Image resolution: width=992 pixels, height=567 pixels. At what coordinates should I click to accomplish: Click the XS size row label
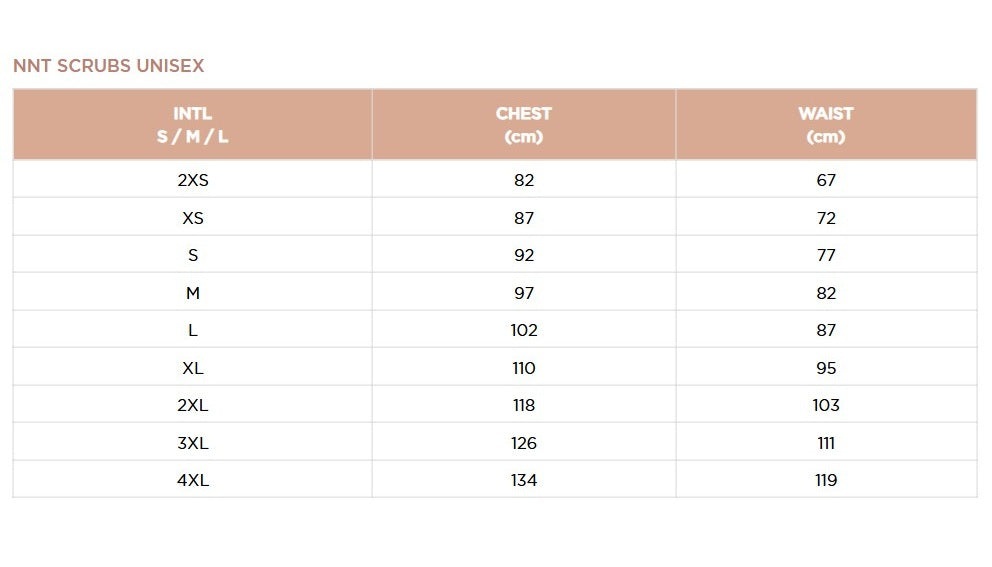[x=193, y=218]
